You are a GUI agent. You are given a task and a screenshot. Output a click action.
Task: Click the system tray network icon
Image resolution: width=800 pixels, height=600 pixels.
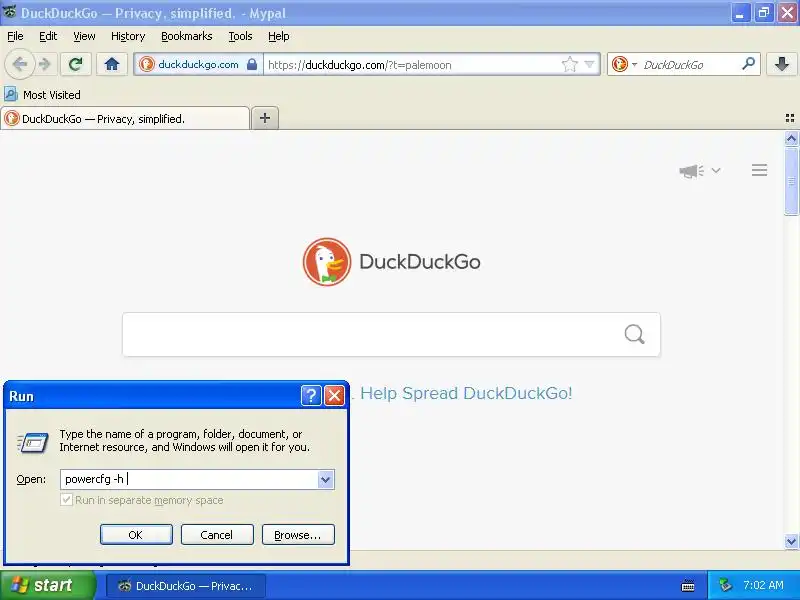725,585
